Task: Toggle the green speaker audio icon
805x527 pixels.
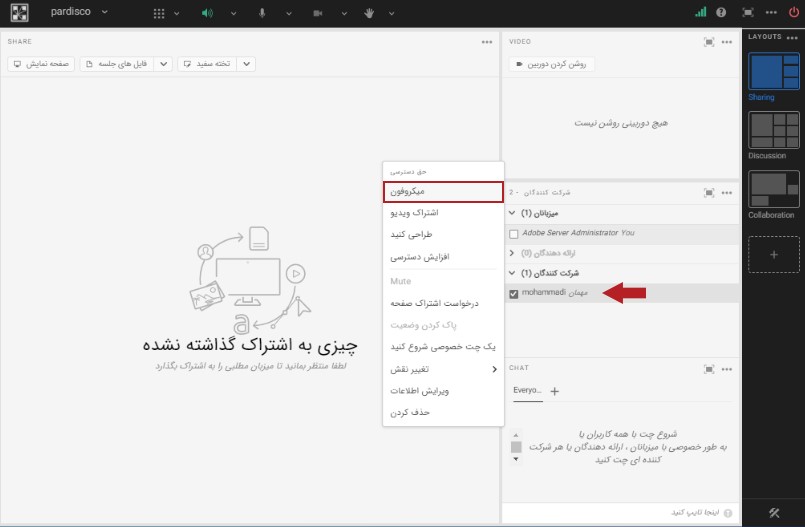Action: click(207, 13)
